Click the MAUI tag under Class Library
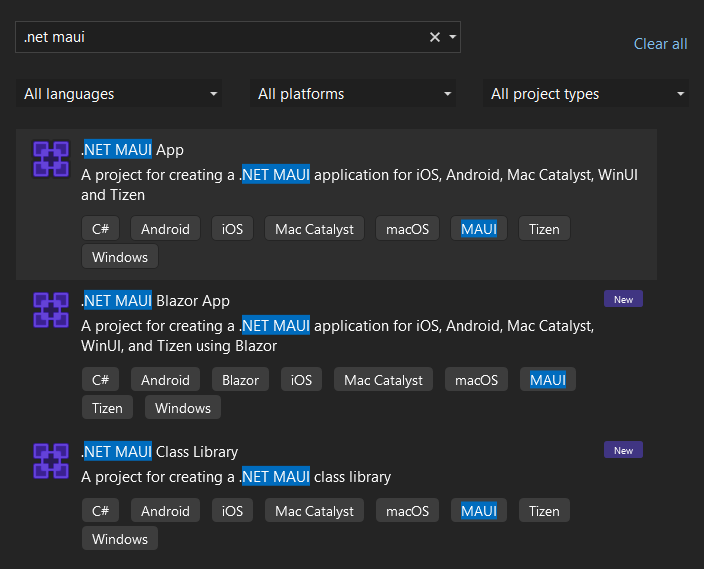The image size is (704, 569). pos(479,511)
